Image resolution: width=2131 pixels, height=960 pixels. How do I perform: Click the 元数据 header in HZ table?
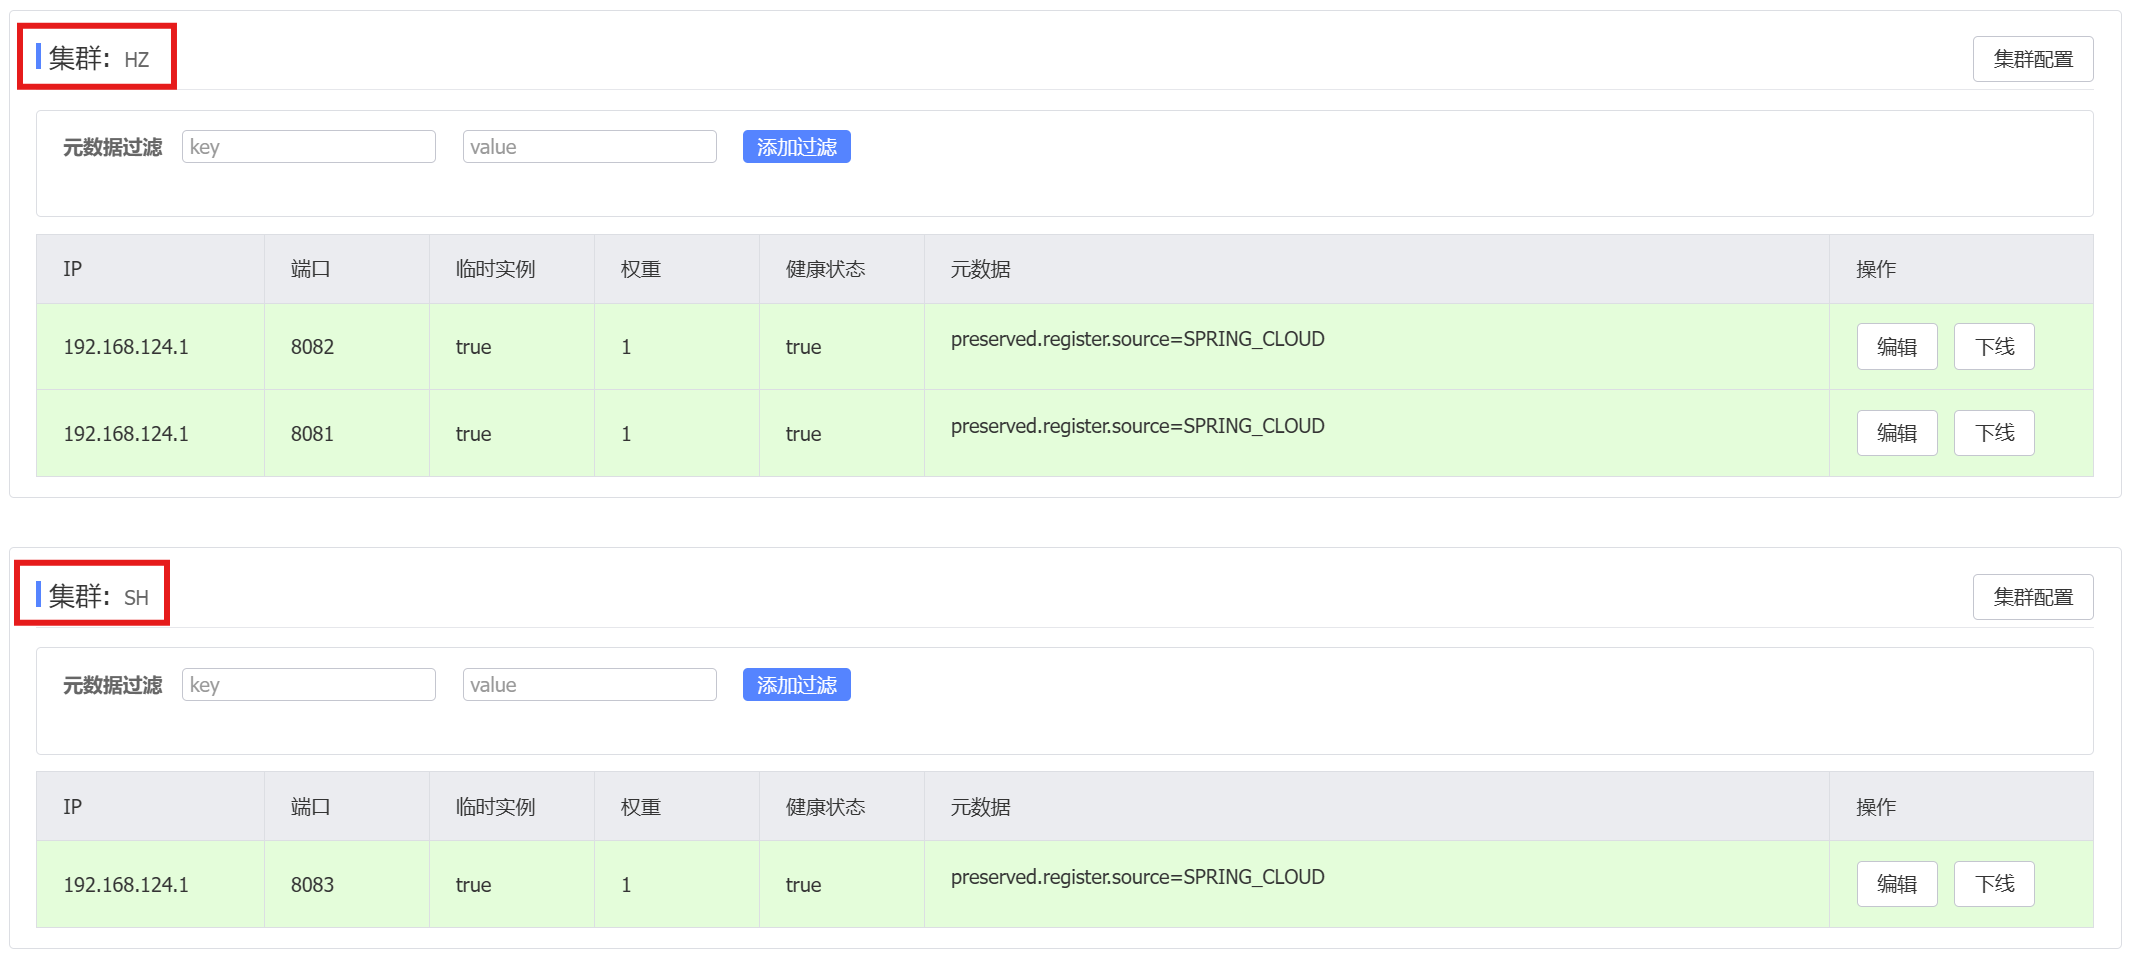pos(980,269)
